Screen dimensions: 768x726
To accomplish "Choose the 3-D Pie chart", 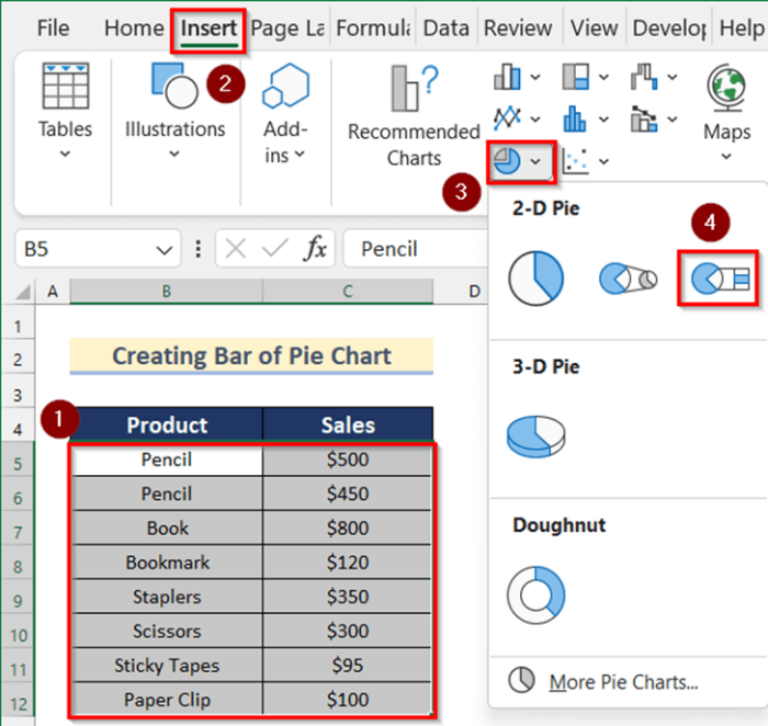I will (536, 436).
